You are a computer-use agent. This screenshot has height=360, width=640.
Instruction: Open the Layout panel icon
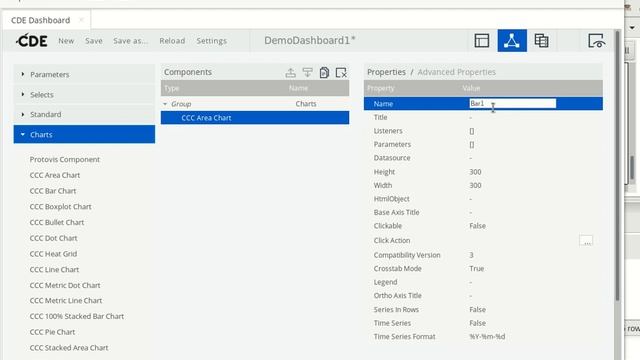point(482,41)
